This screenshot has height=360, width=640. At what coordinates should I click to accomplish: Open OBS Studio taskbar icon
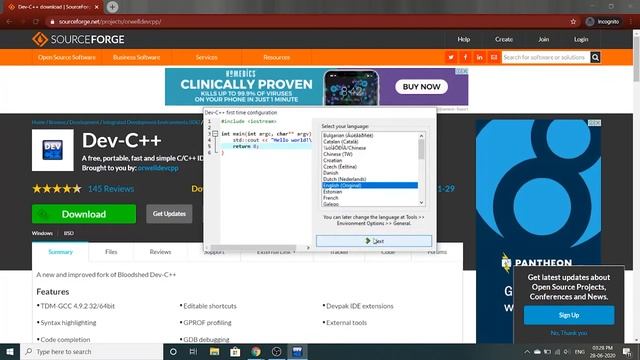coord(277,351)
